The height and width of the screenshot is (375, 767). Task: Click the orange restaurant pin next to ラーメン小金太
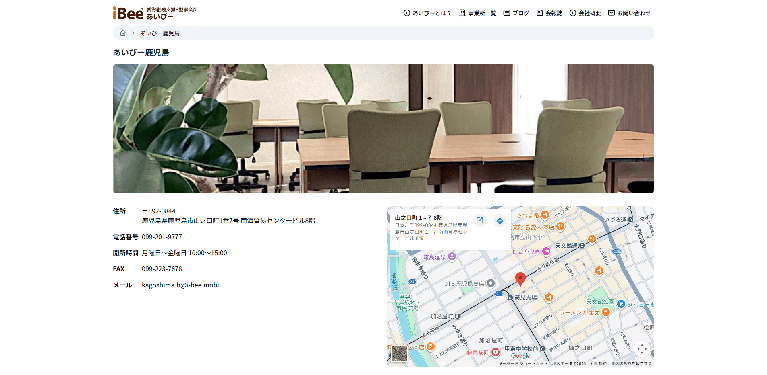tap(607, 311)
